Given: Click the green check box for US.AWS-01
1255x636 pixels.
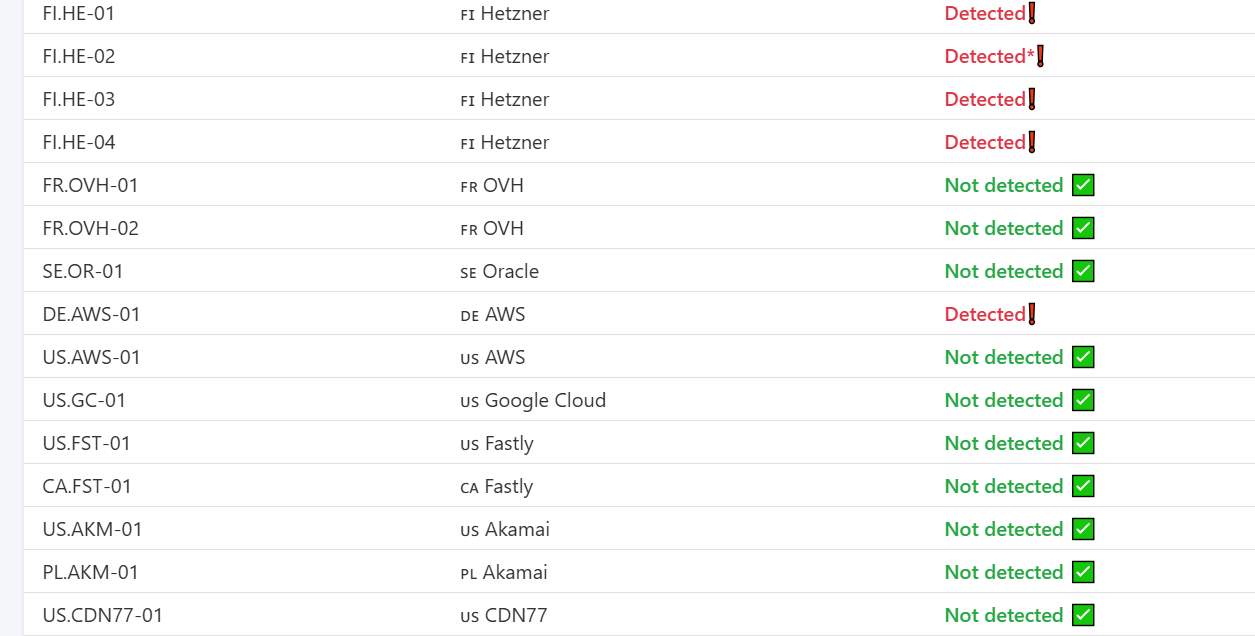Looking at the screenshot, I should point(1083,357).
